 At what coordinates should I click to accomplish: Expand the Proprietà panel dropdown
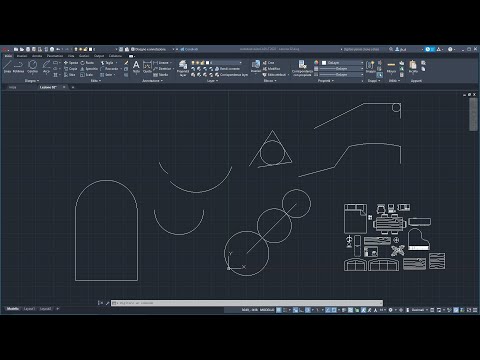326,81
